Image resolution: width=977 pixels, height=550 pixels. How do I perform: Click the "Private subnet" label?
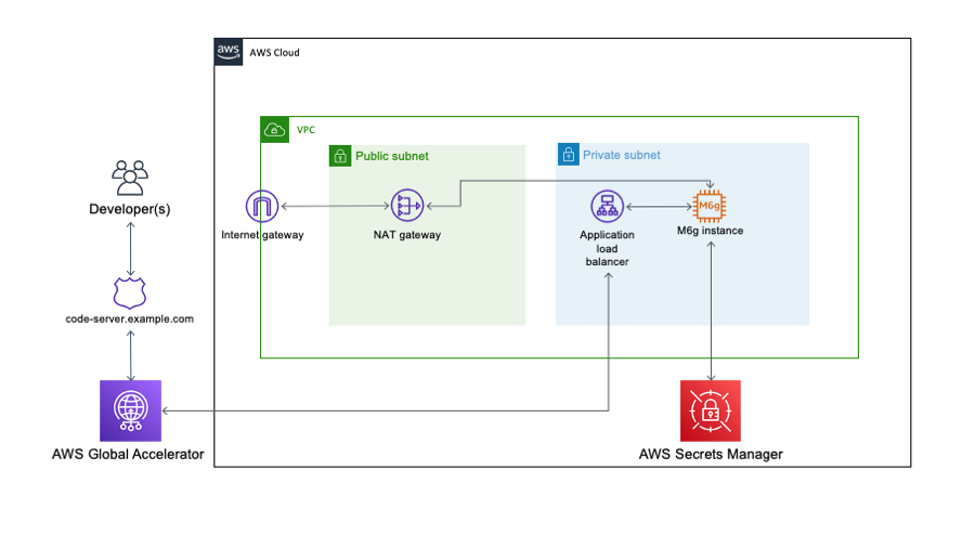[x=621, y=155]
